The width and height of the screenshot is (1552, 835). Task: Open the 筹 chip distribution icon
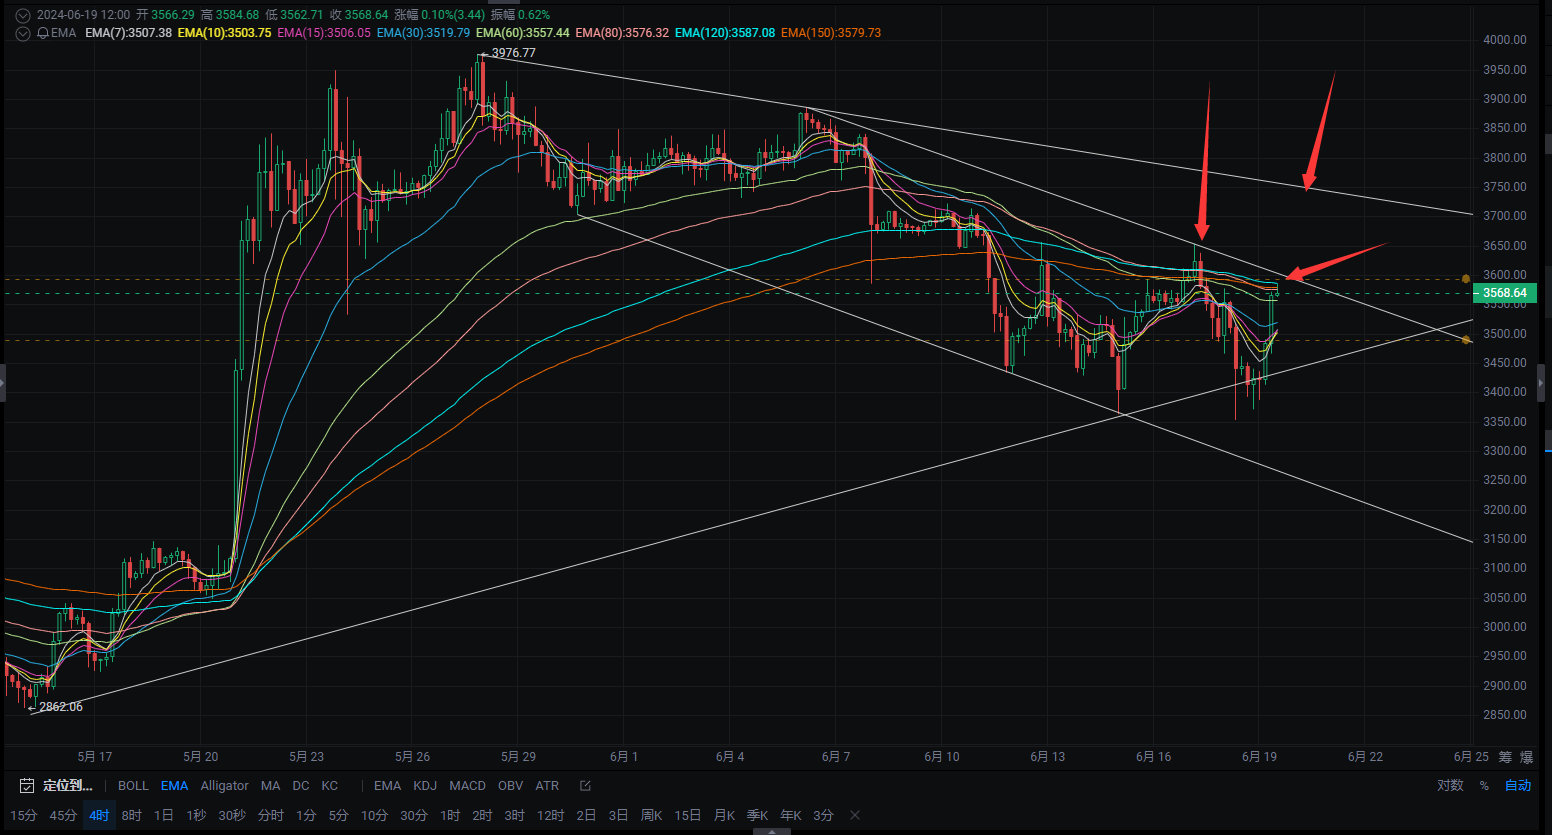pos(1506,757)
